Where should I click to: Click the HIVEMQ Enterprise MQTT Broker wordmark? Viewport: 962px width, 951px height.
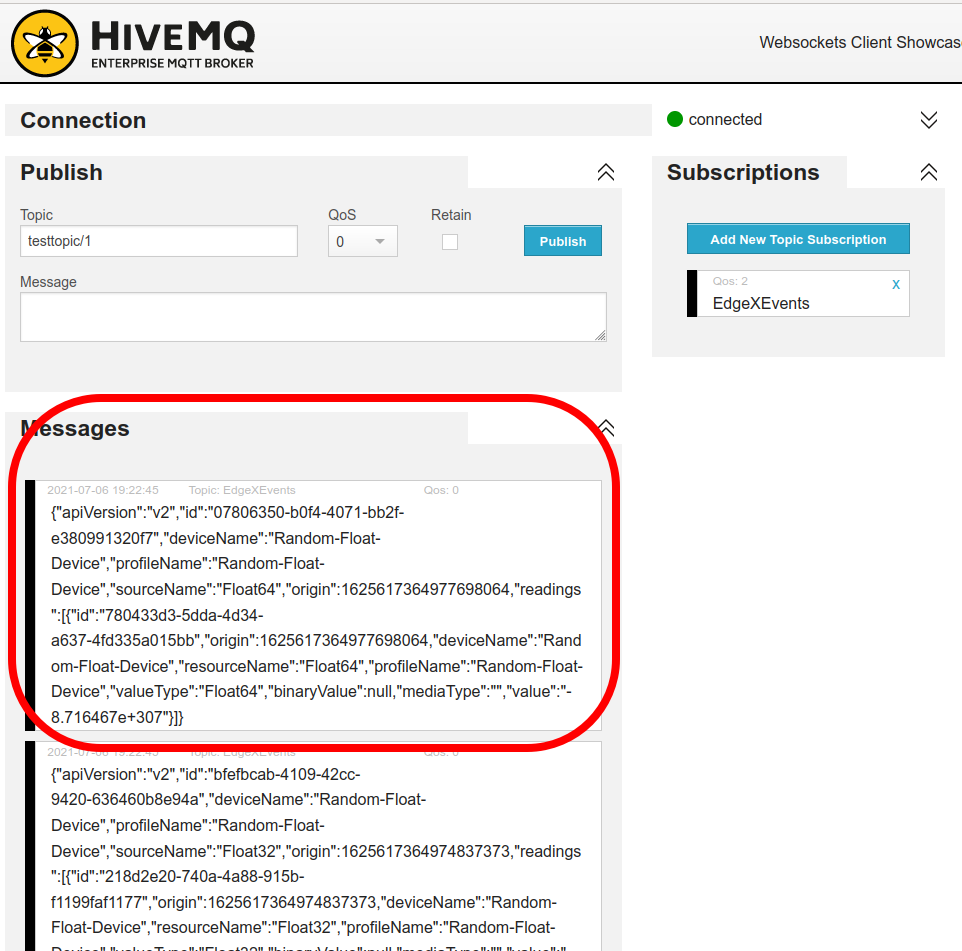point(172,44)
